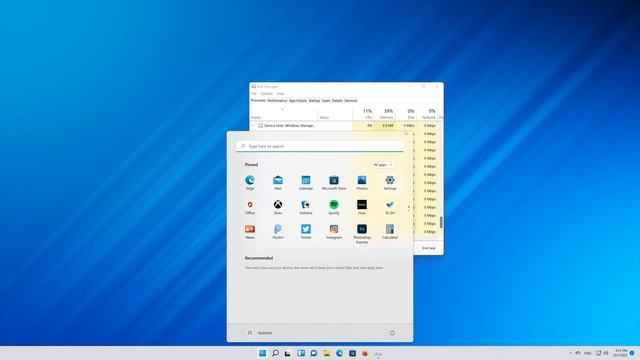Launch the pinned PicsArt app

[278, 231]
